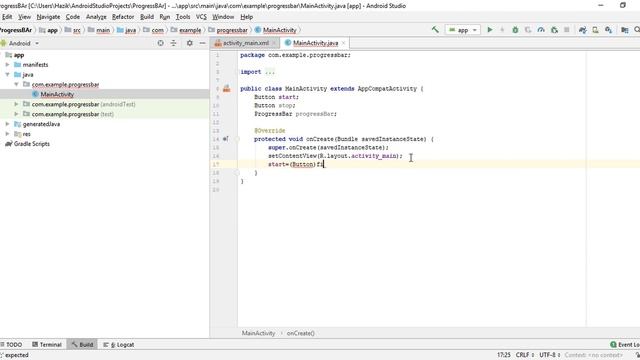640x360 pixels.
Task: Open the Build tool window
Action: click(82, 344)
